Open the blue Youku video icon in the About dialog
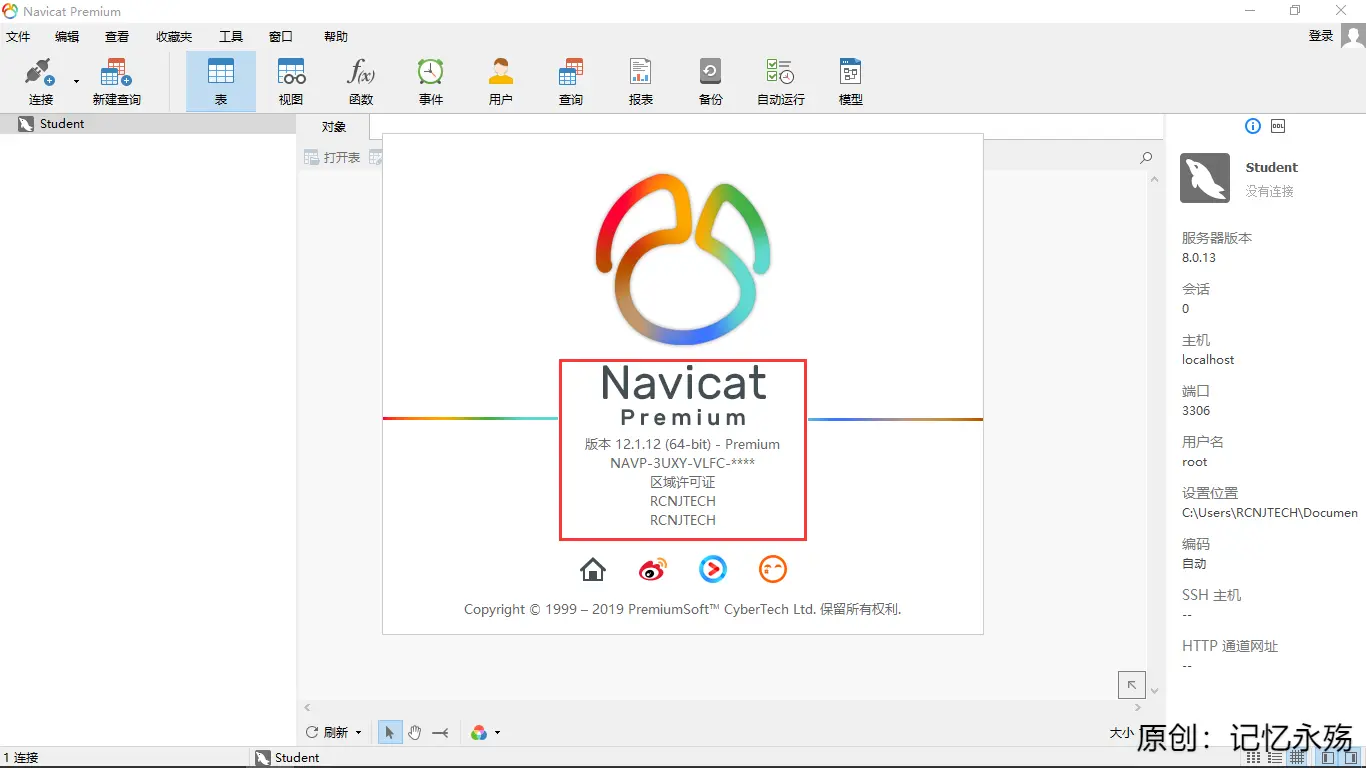Viewport: 1366px width, 768px height. [x=713, y=569]
